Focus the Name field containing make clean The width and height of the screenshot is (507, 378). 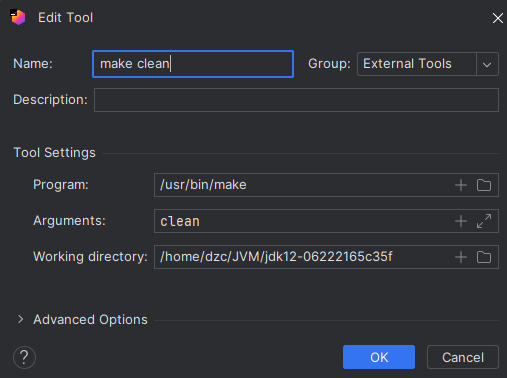[193, 64]
